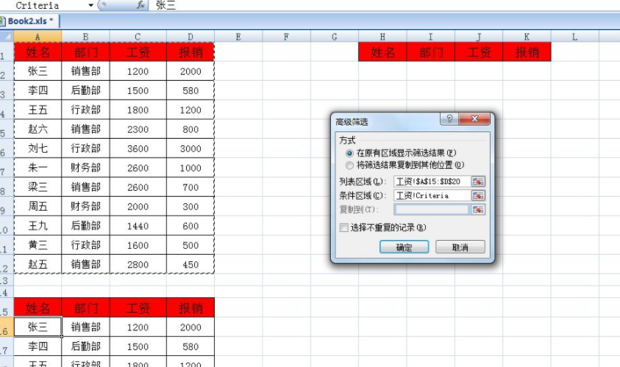The image size is (620, 367).
Task: Click reimbursement cell 3000 in 刘七 row
Action: 191,148
